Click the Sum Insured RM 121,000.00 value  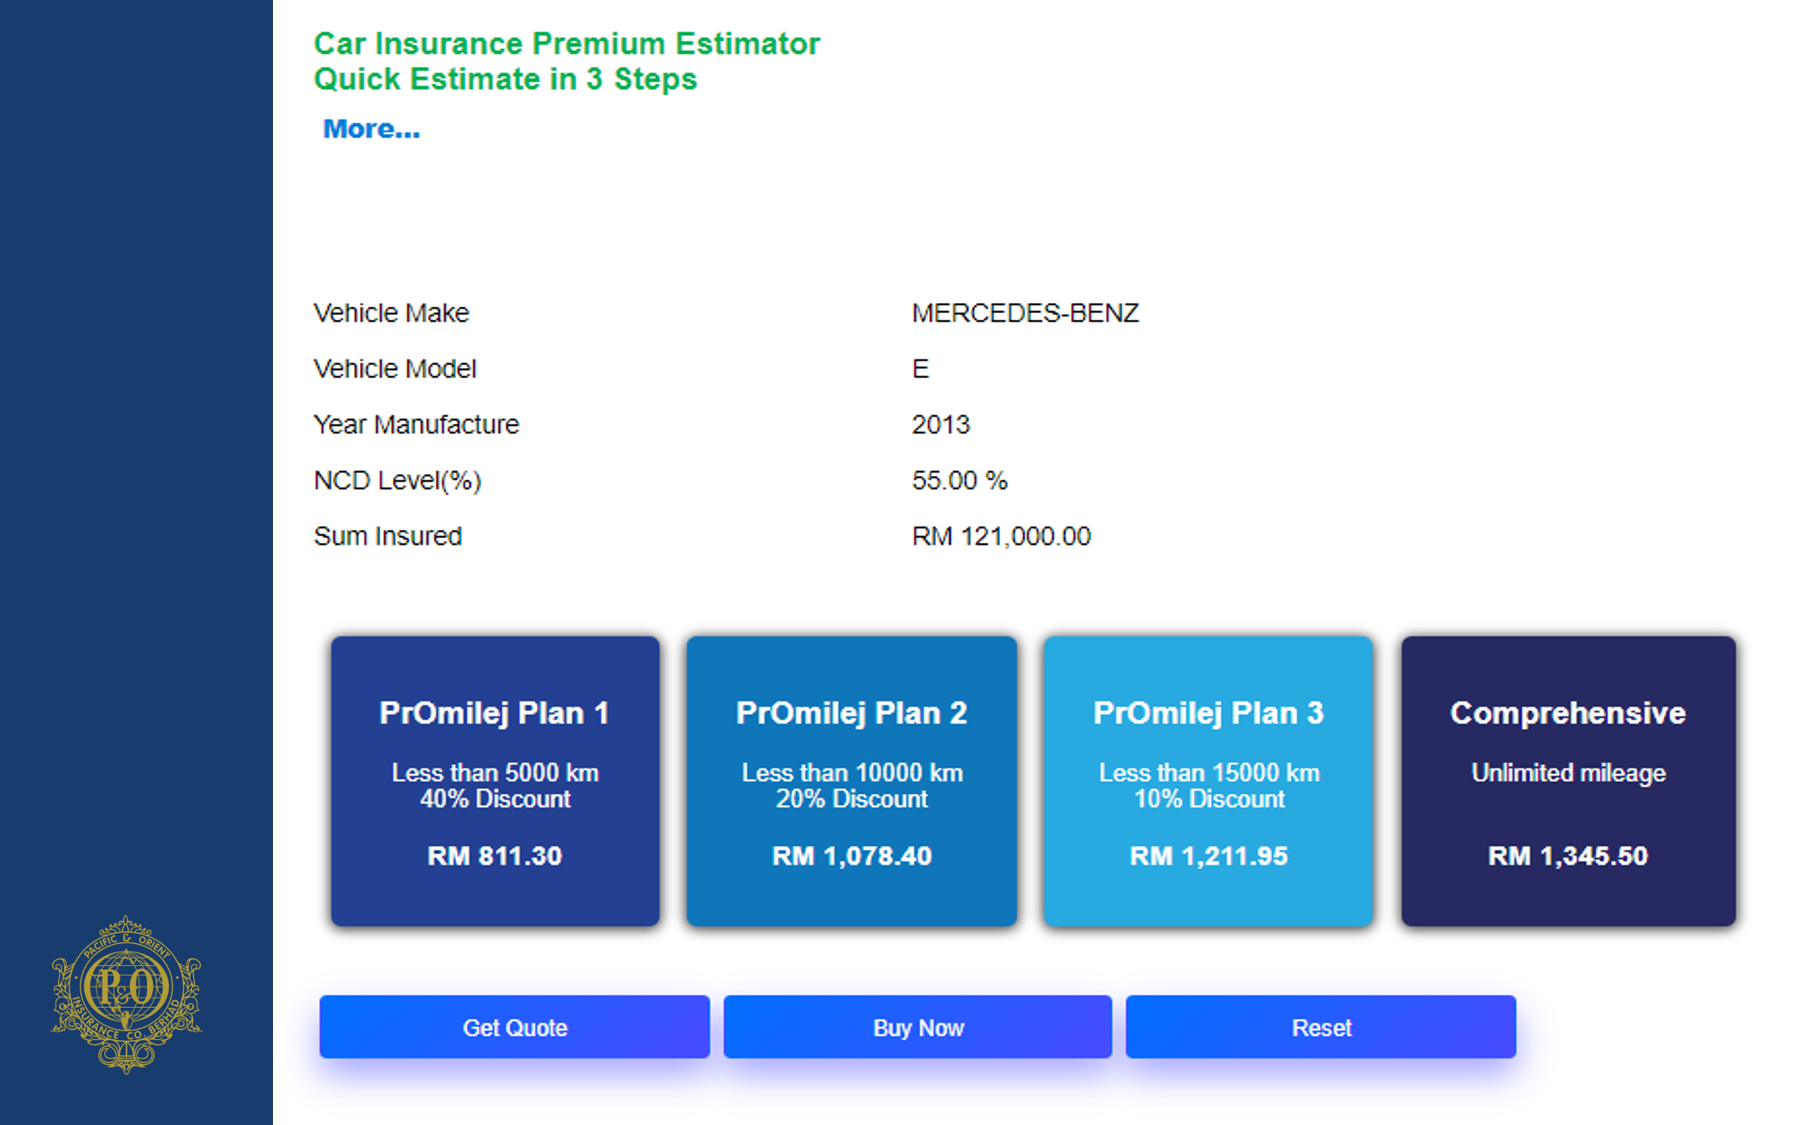tap(1001, 536)
